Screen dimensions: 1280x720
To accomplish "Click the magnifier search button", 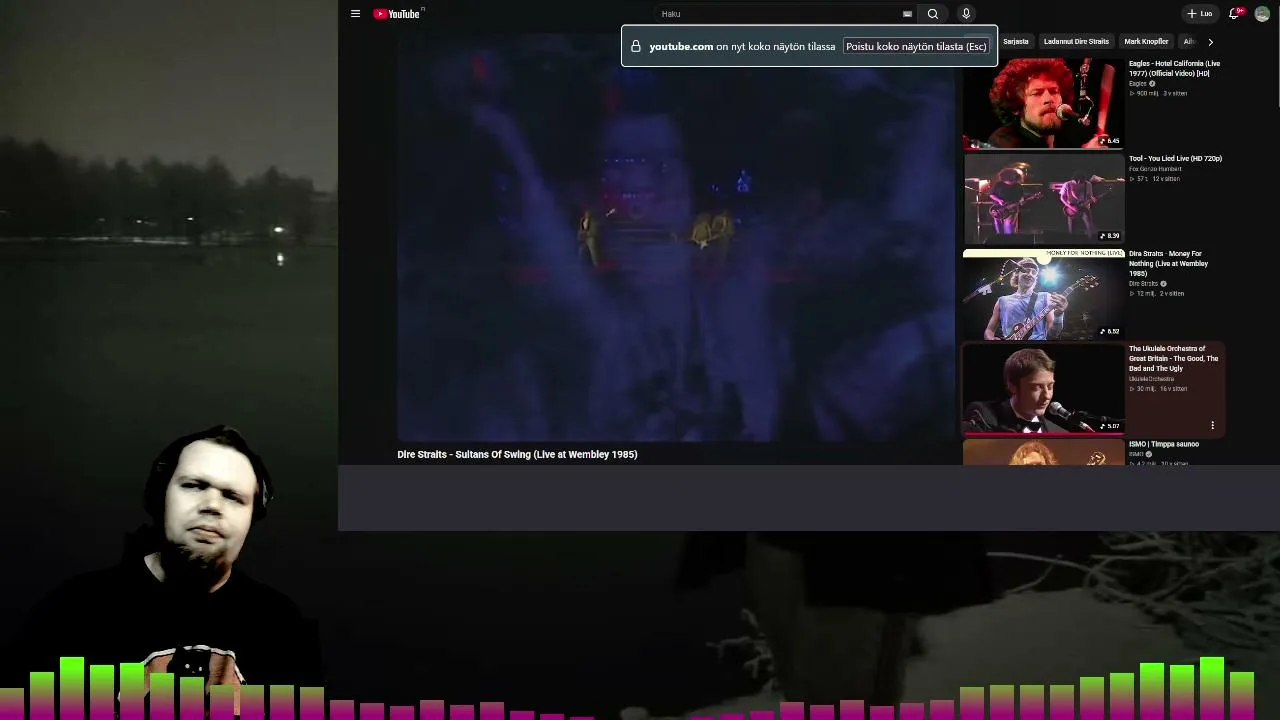I will click(933, 14).
